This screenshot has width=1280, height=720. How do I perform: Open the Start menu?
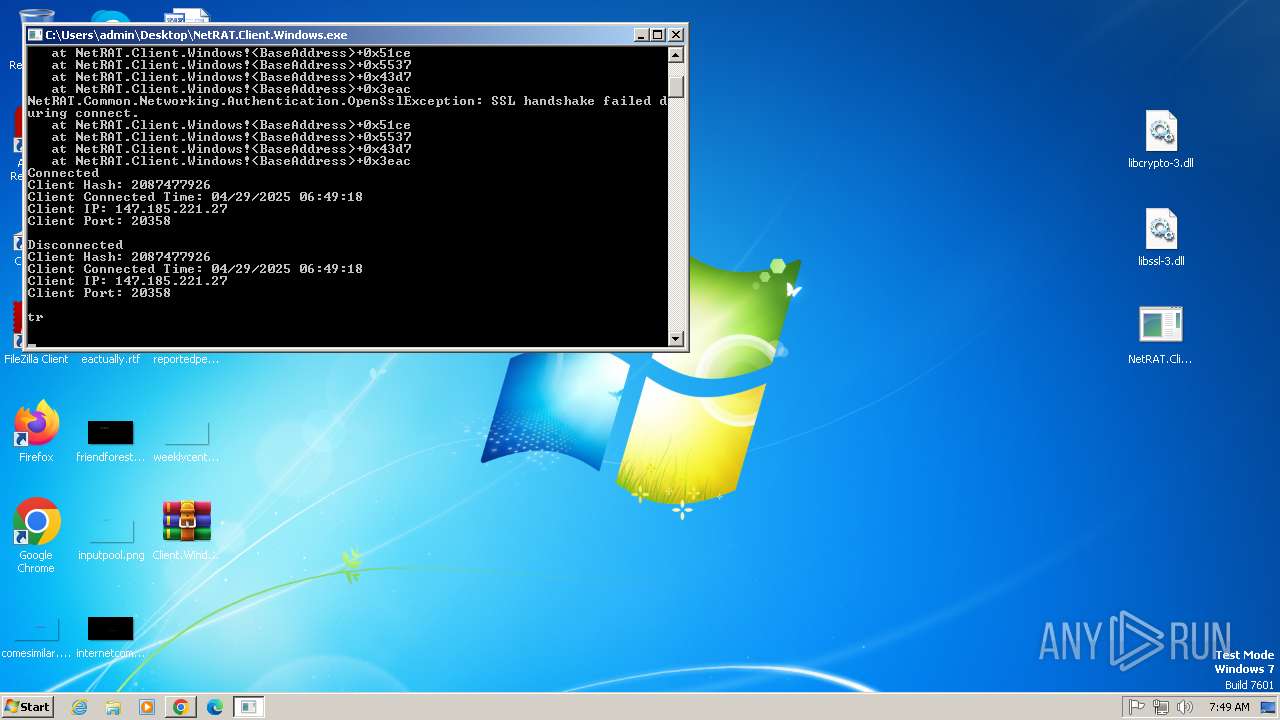click(x=27, y=706)
